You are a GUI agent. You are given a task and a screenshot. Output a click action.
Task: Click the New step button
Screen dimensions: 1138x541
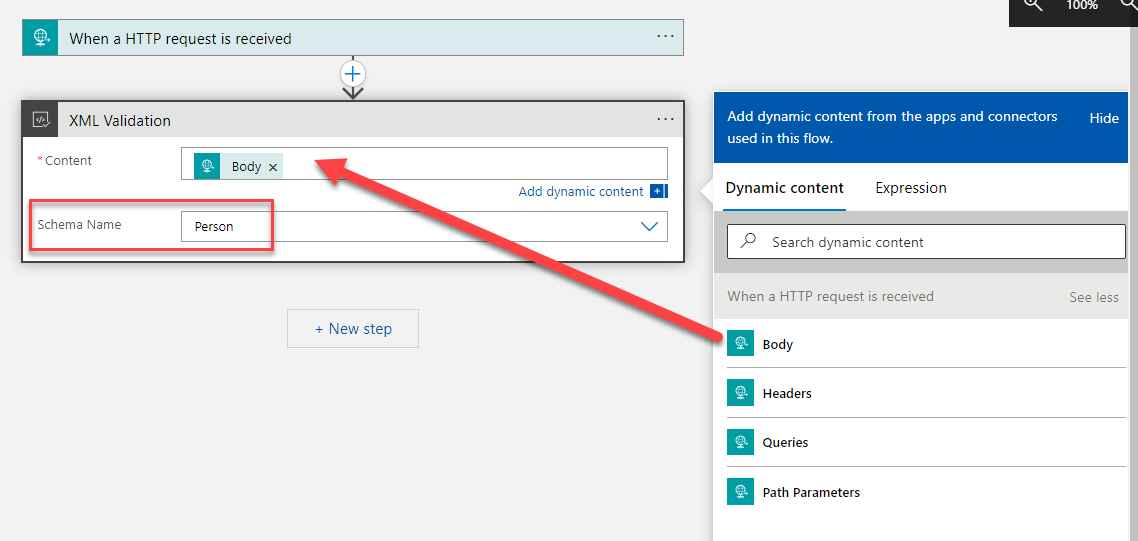click(352, 329)
